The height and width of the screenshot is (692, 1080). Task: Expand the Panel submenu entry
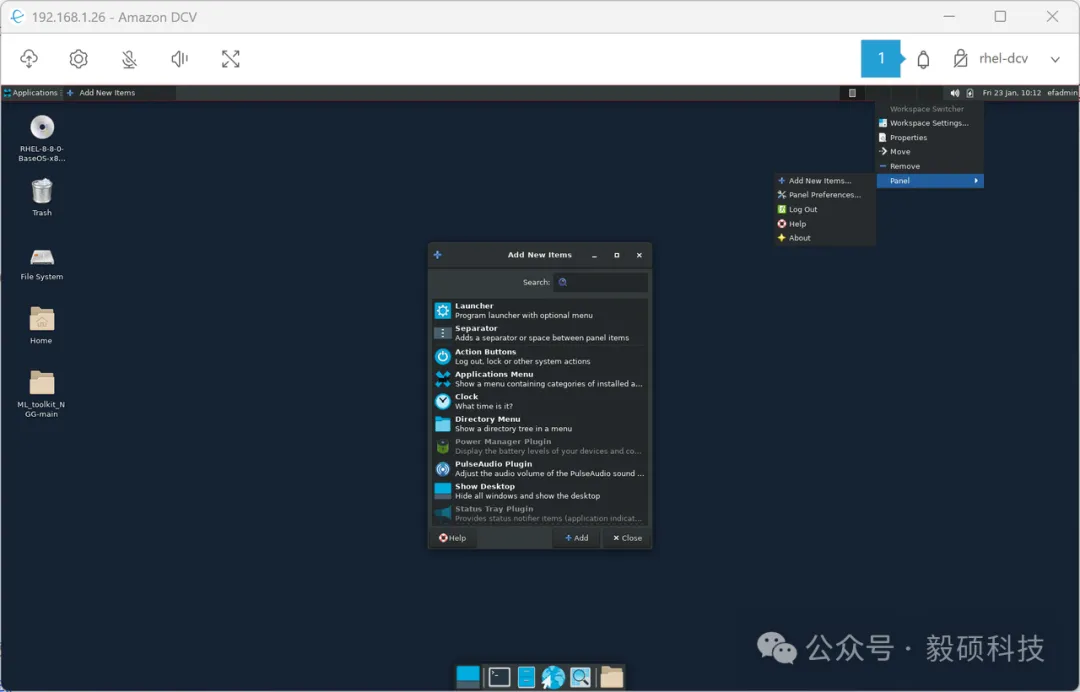coord(929,181)
